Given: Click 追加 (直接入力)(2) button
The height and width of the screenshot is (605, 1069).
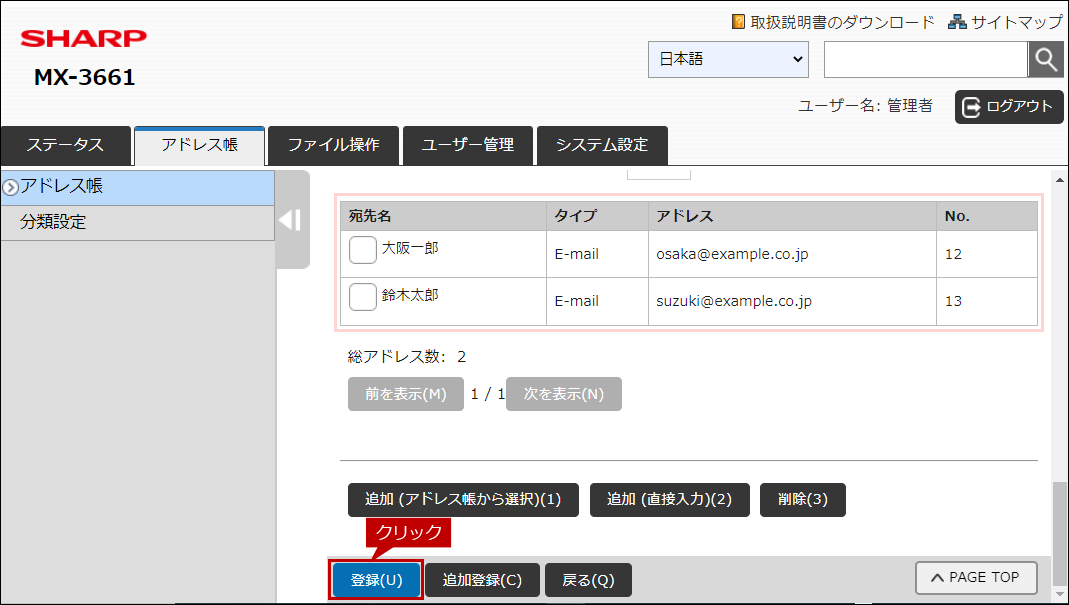Looking at the screenshot, I should pos(669,500).
